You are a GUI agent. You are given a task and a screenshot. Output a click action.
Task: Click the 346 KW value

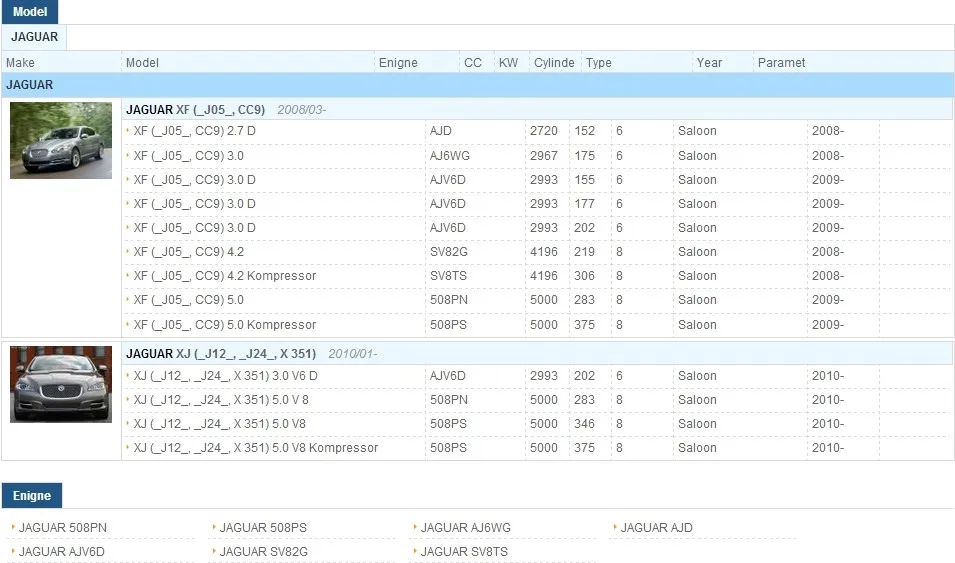tap(584, 424)
